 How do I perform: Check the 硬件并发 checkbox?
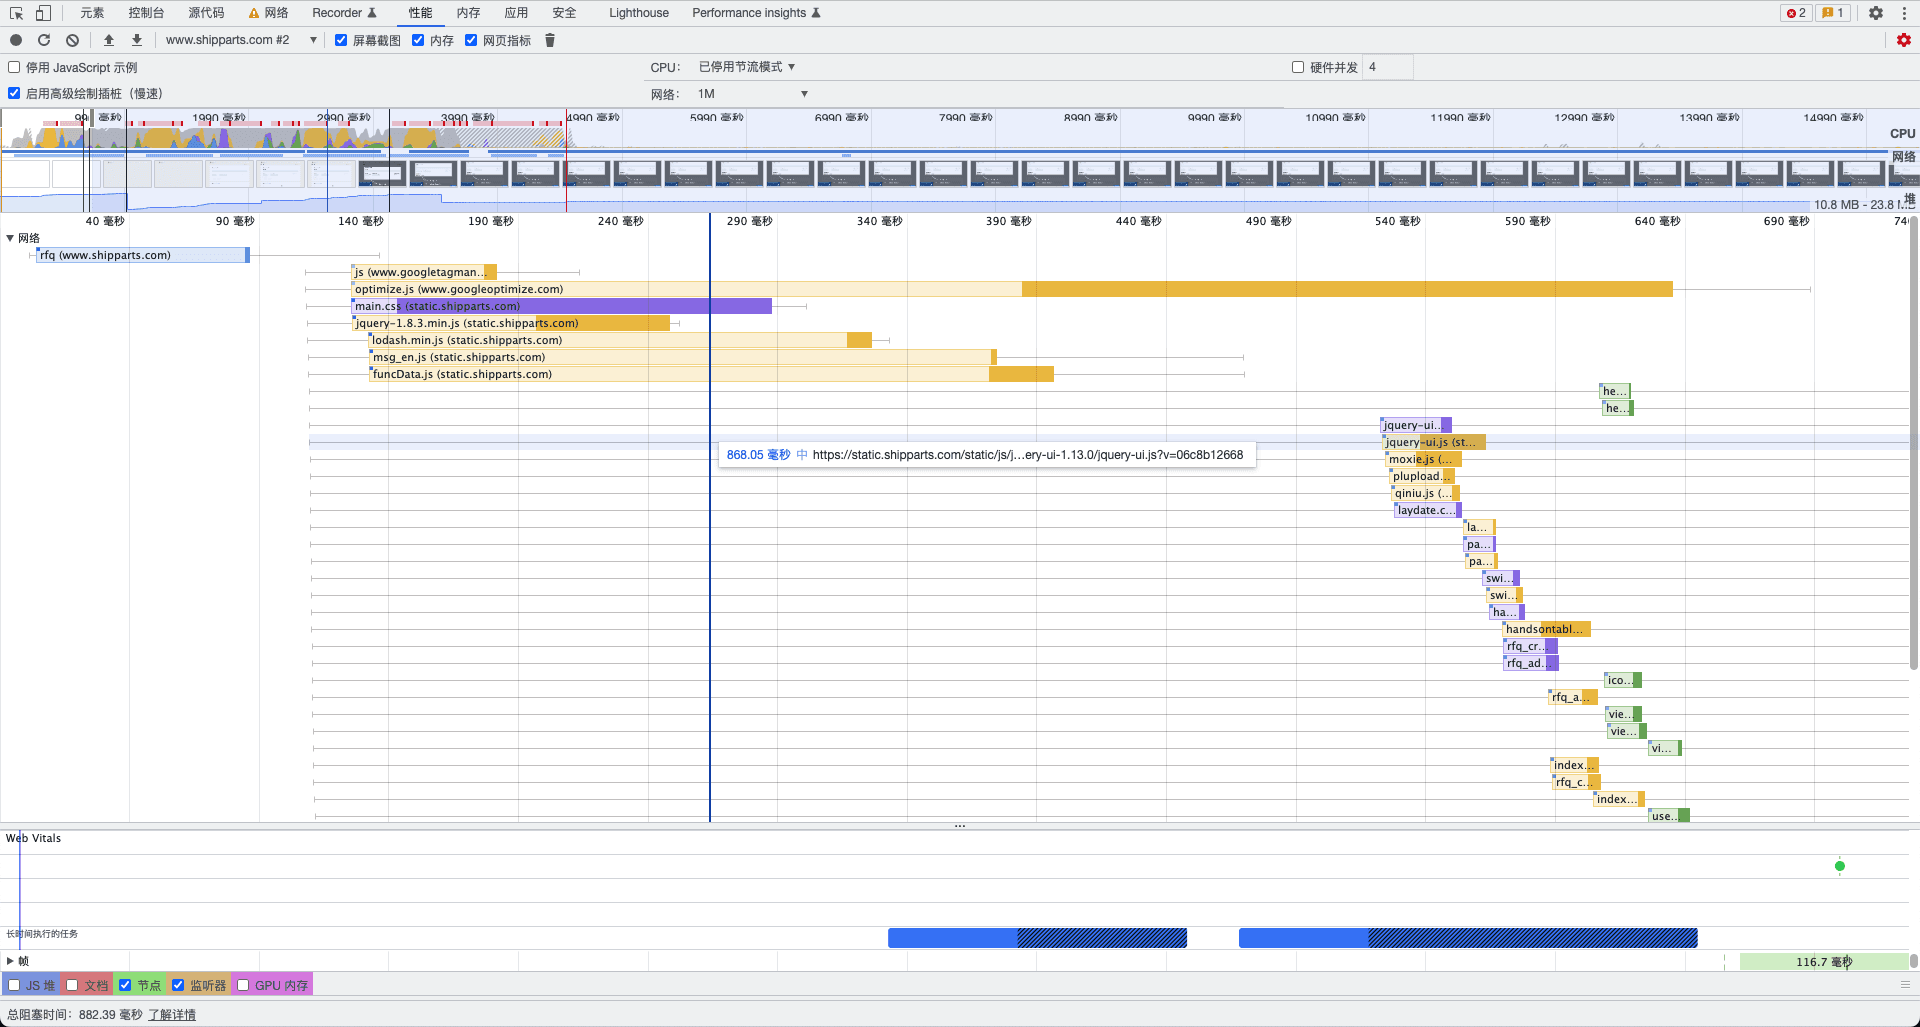(x=1298, y=67)
